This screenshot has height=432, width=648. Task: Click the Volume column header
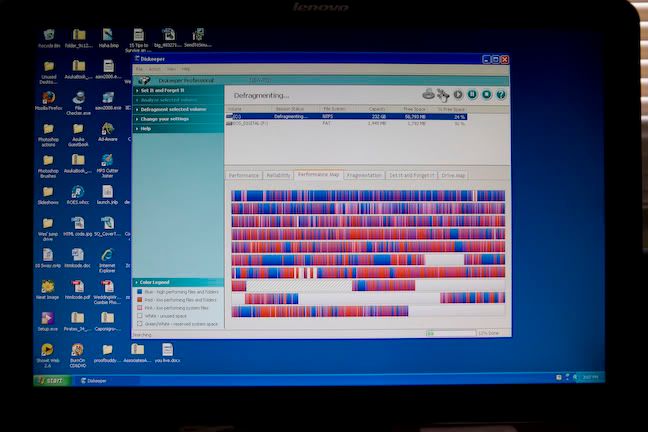pyautogui.click(x=235, y=109)
